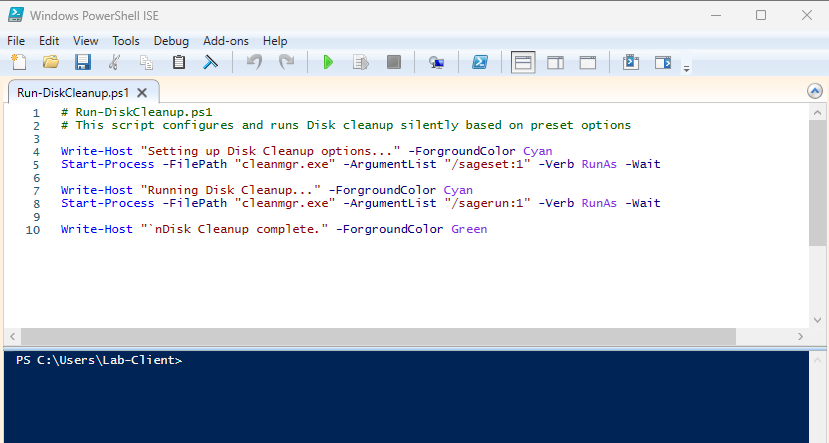Undo the last edit
The image size is (829, 443).
tap(254, 62)
